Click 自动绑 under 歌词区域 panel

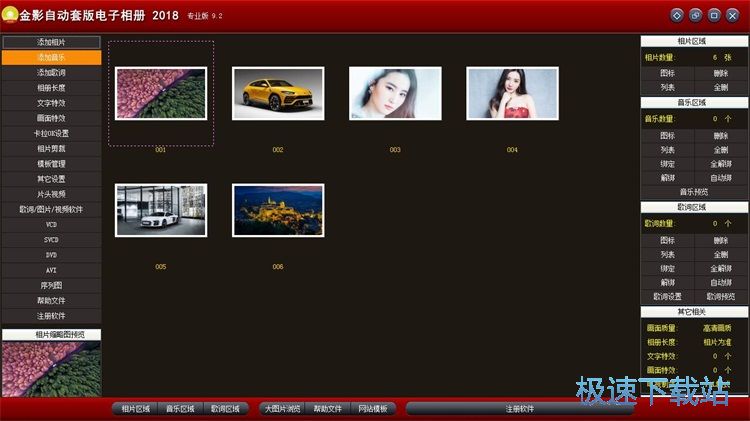click(x=721, y=282)
